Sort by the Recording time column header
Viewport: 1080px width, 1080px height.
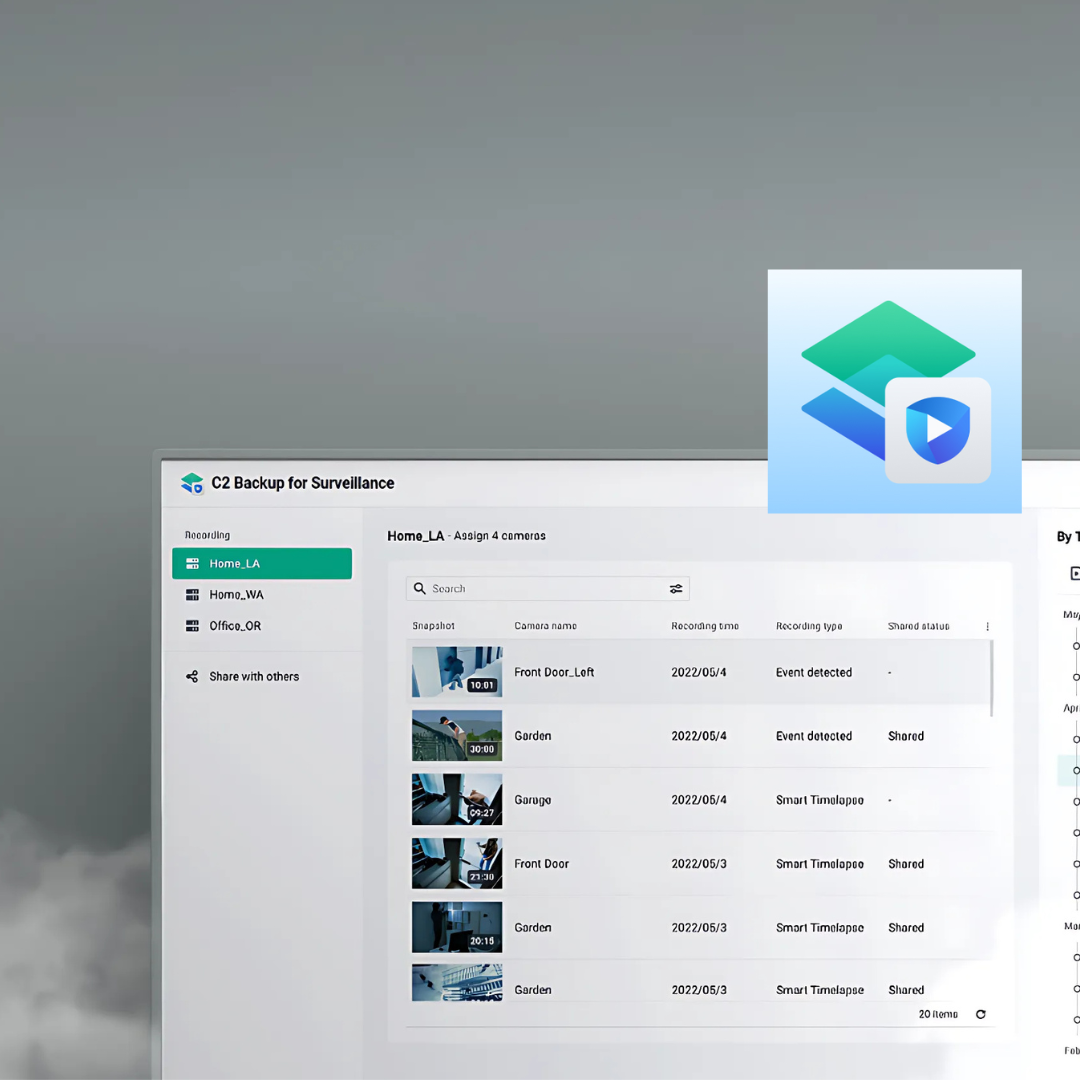point(705,626)
